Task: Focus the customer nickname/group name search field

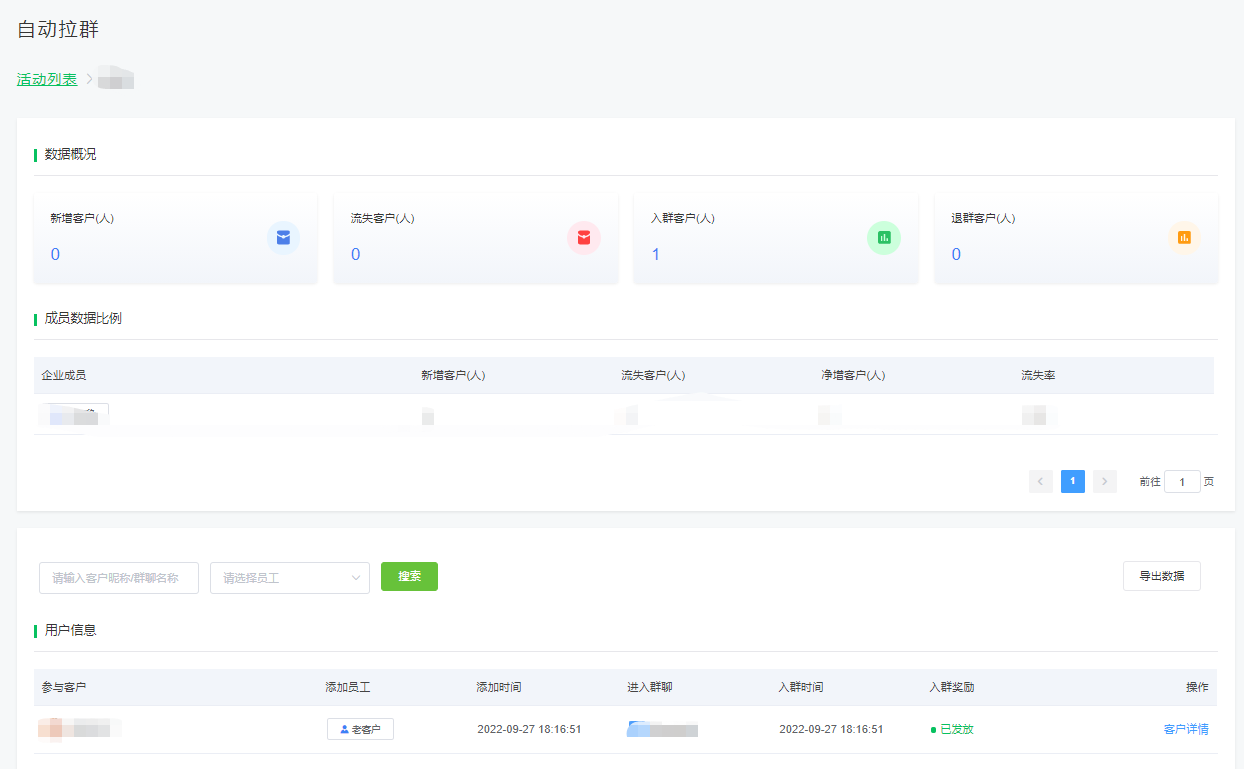Action: click(119, 577)
